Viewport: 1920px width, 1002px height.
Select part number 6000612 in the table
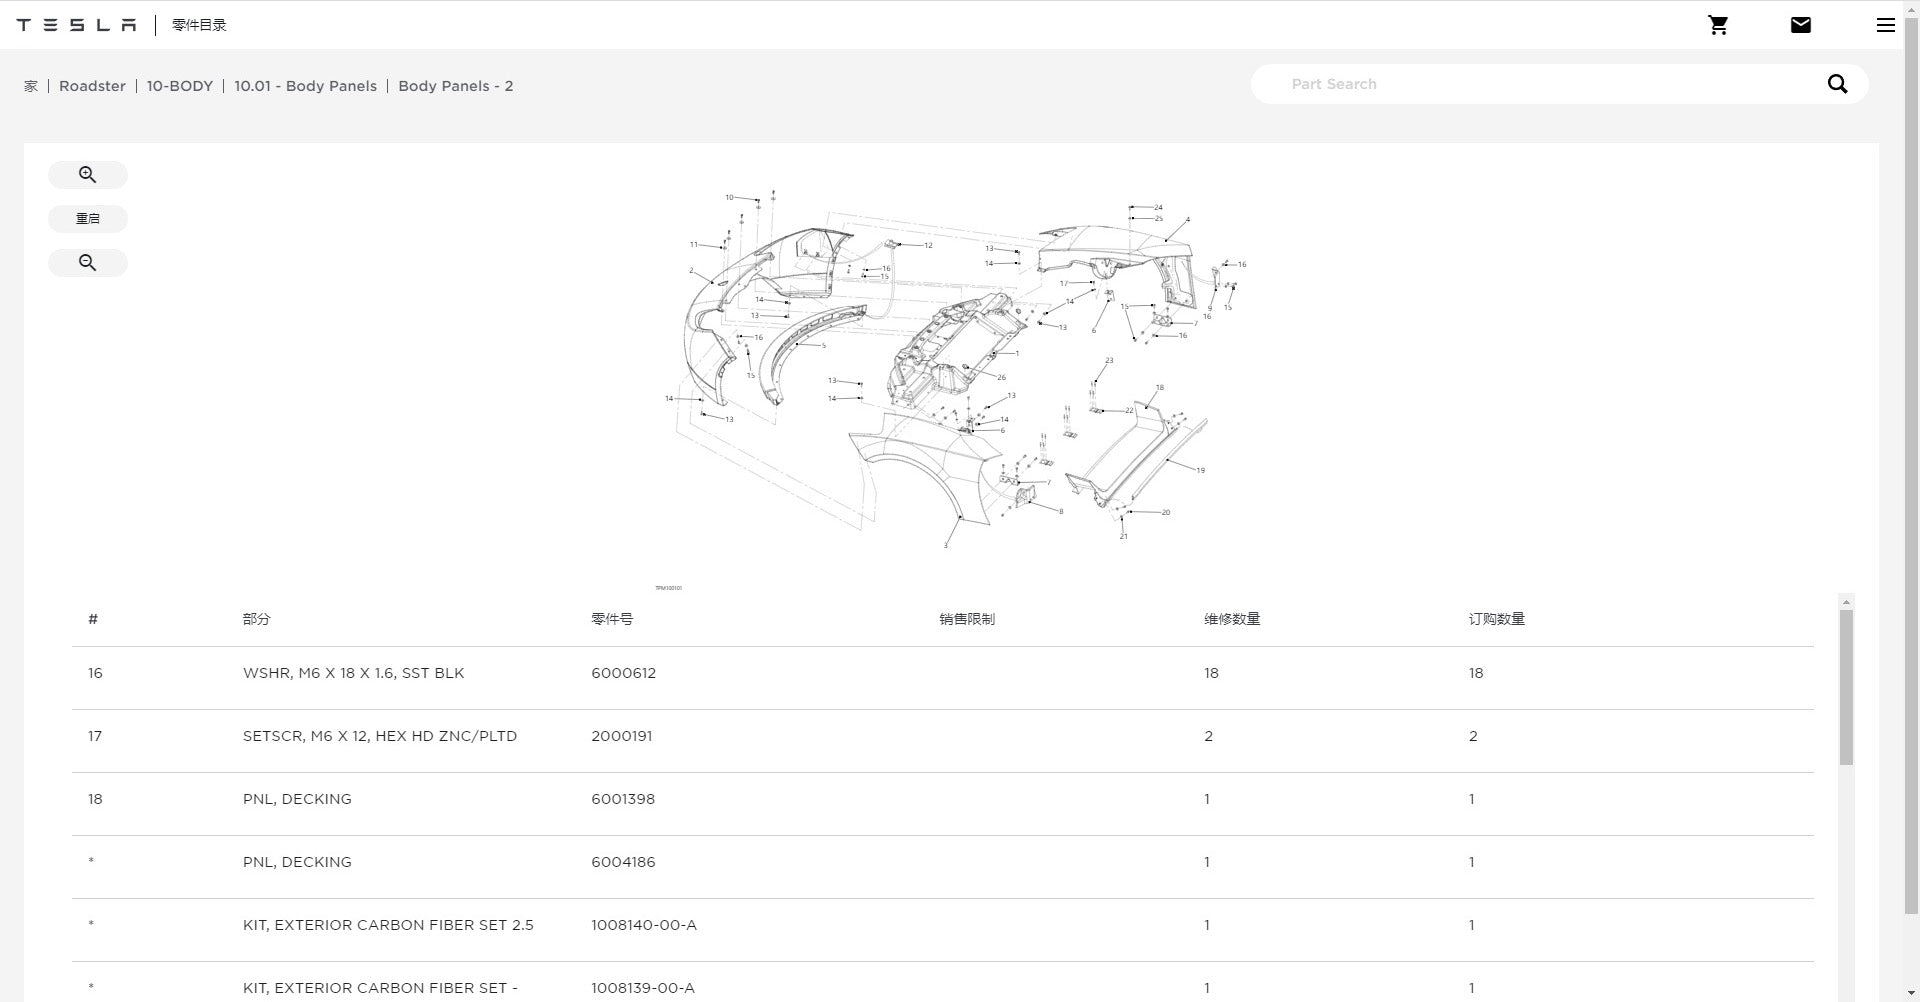(623, 673)
